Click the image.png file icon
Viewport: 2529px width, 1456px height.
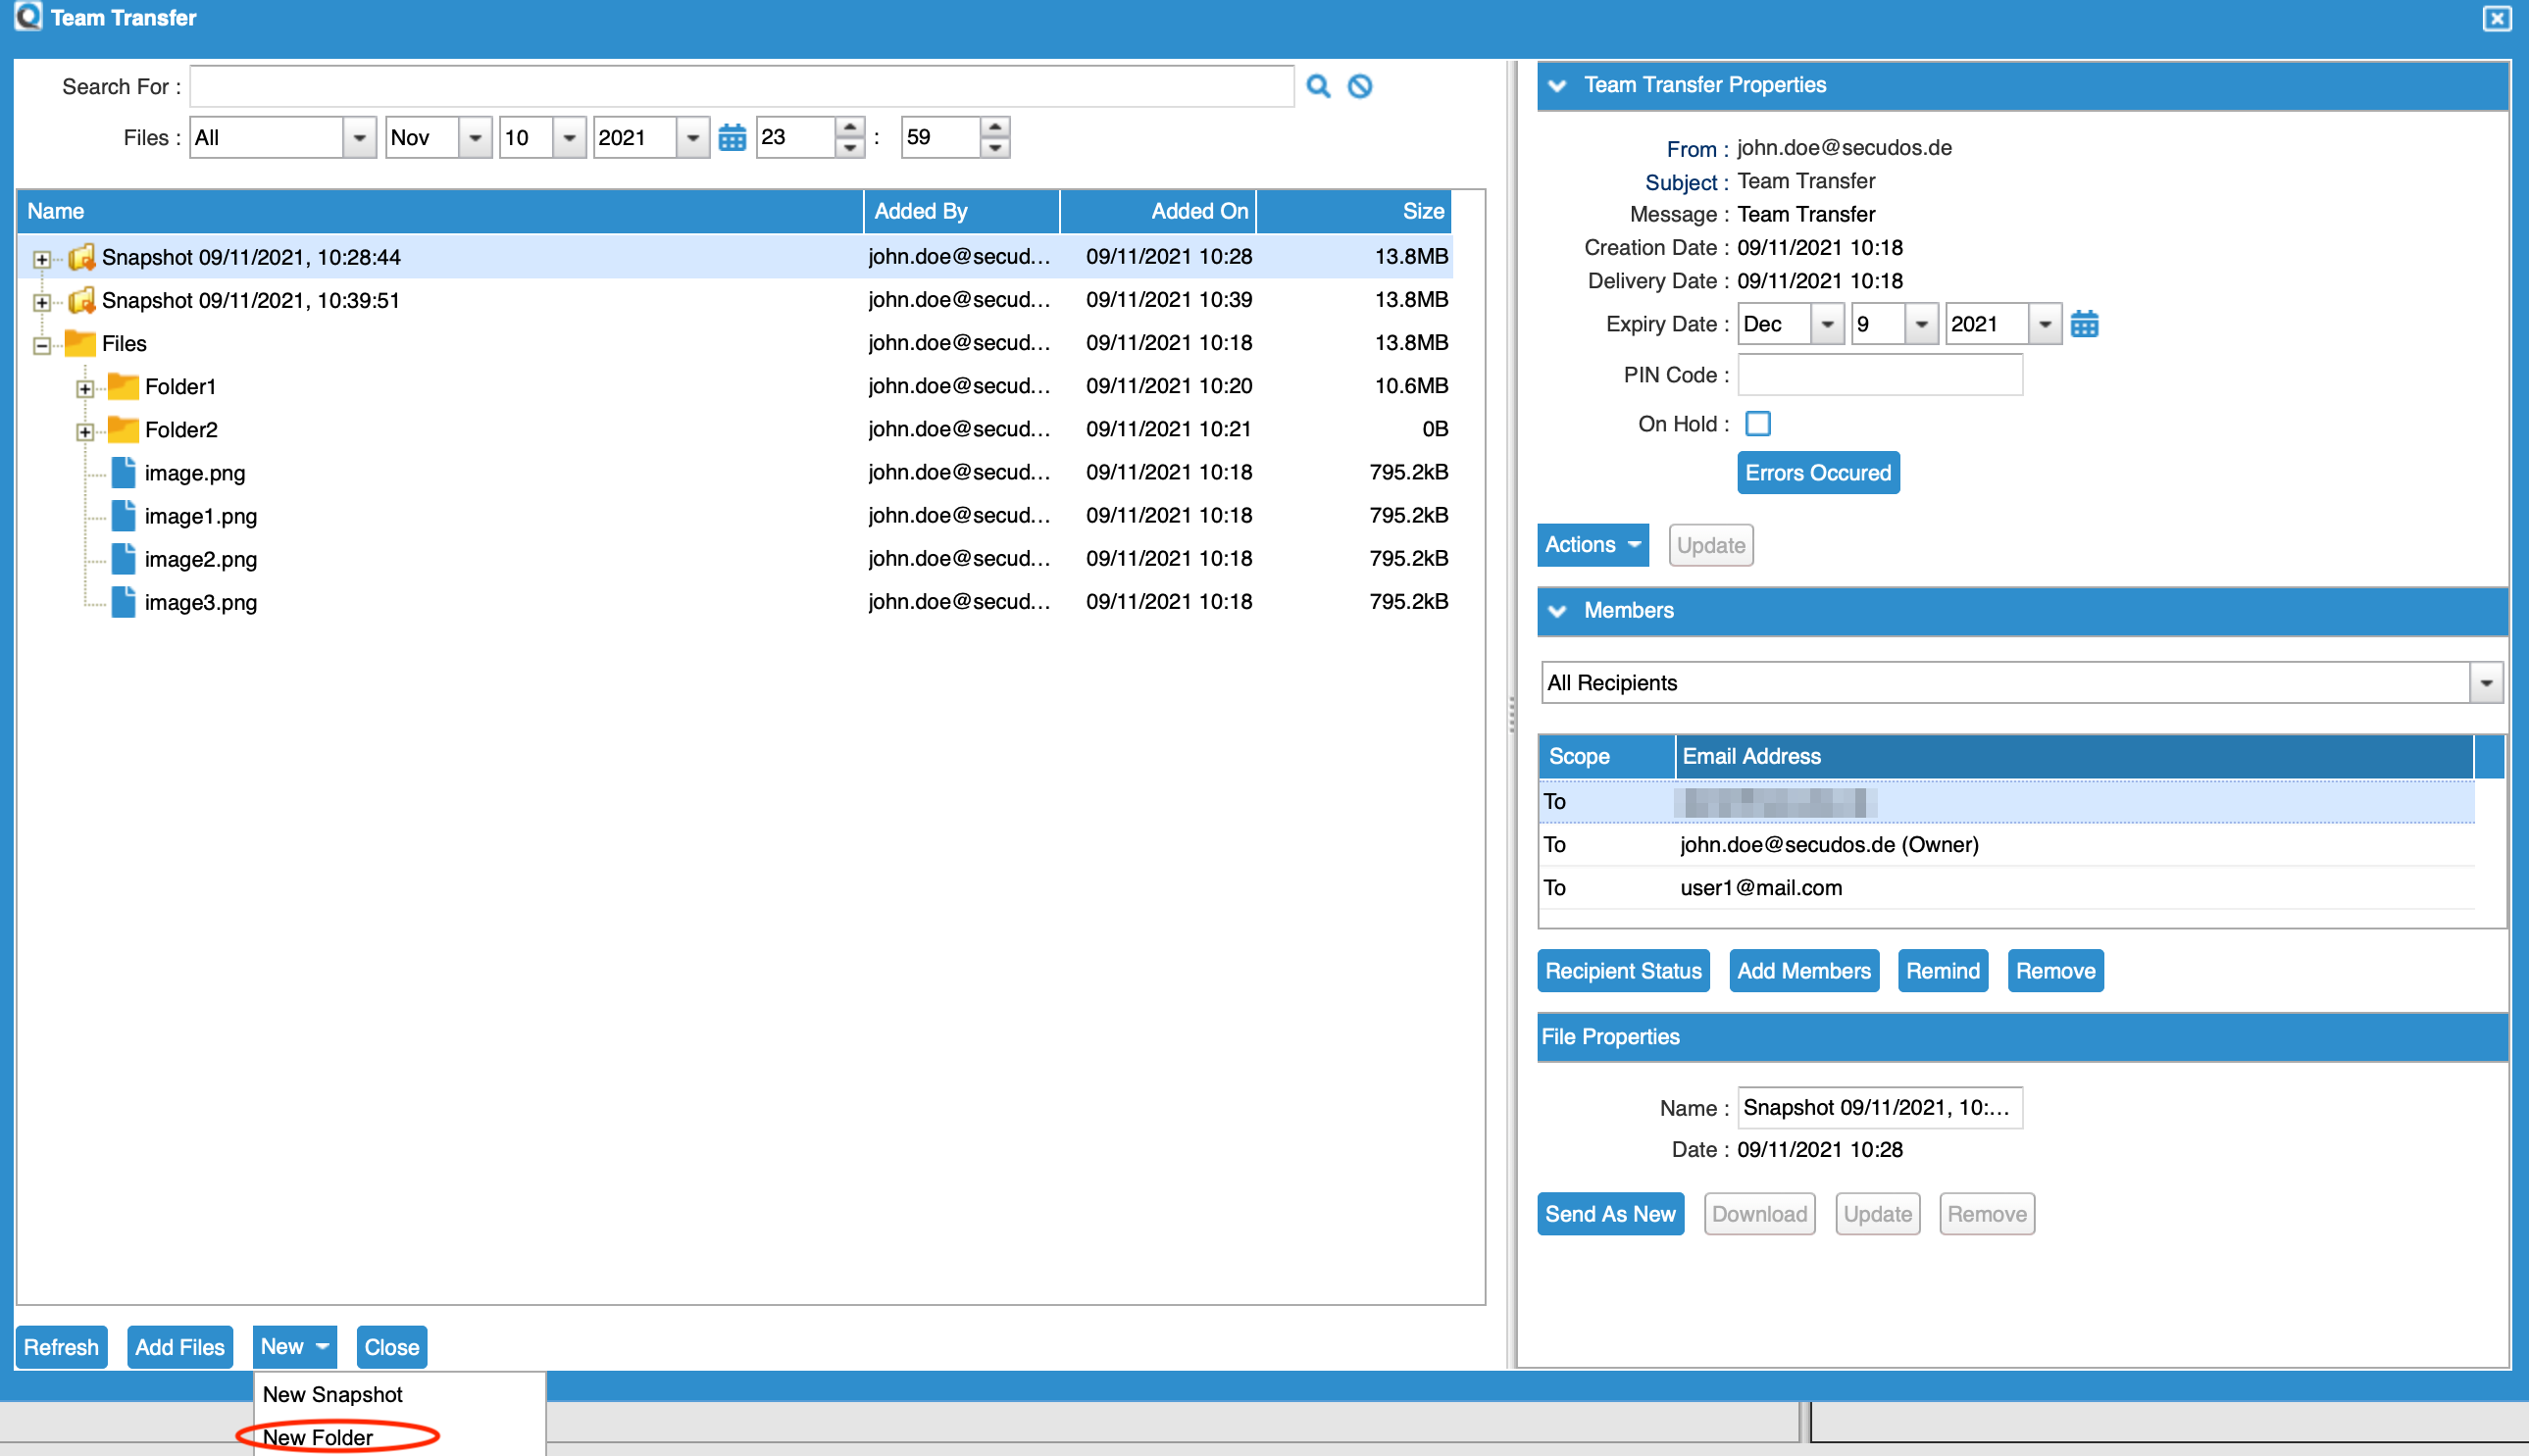[x=123, y=472]
